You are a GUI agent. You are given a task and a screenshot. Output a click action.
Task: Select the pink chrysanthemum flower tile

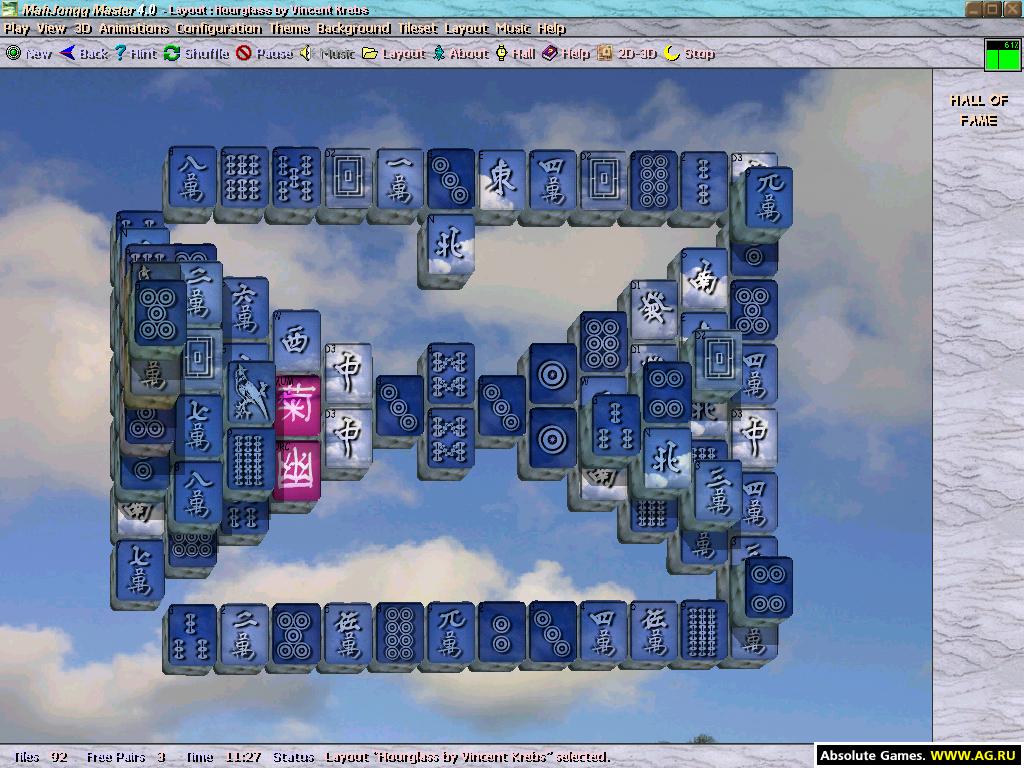coord(297,406)
